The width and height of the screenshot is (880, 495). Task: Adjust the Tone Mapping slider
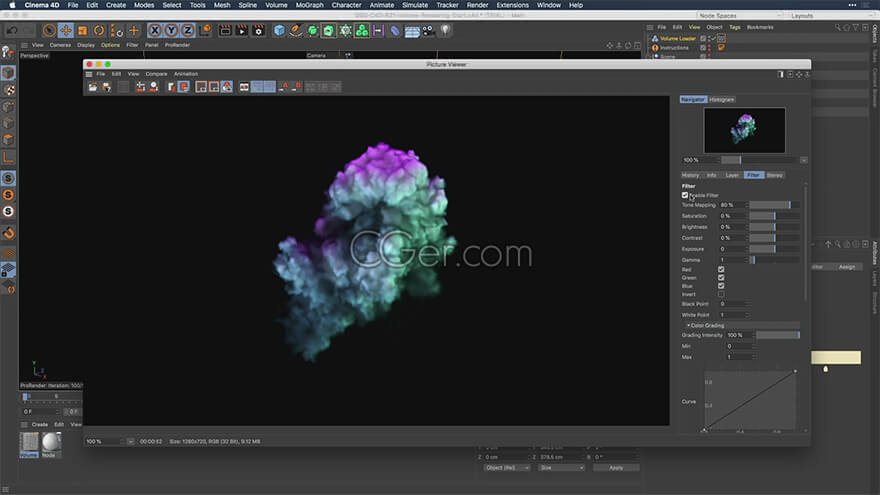[x=774, y=205]
